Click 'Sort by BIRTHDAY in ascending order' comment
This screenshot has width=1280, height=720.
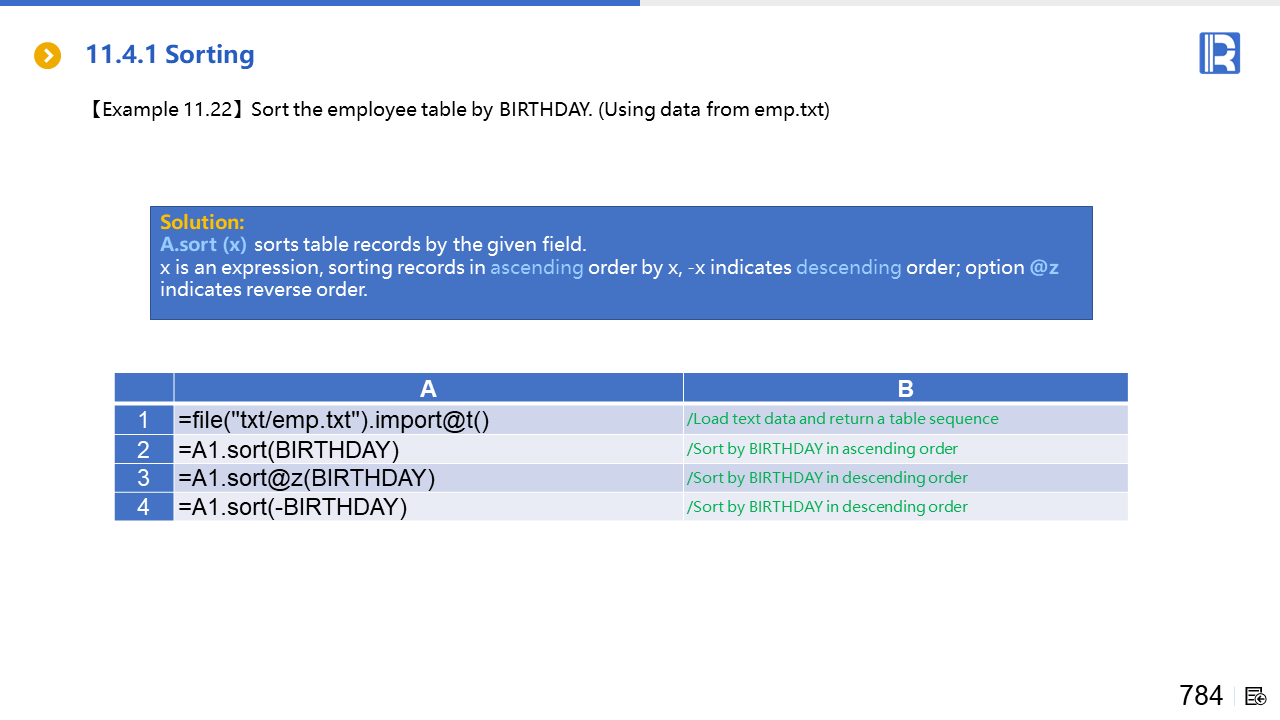pyautogui.click(x=822, y=449)
